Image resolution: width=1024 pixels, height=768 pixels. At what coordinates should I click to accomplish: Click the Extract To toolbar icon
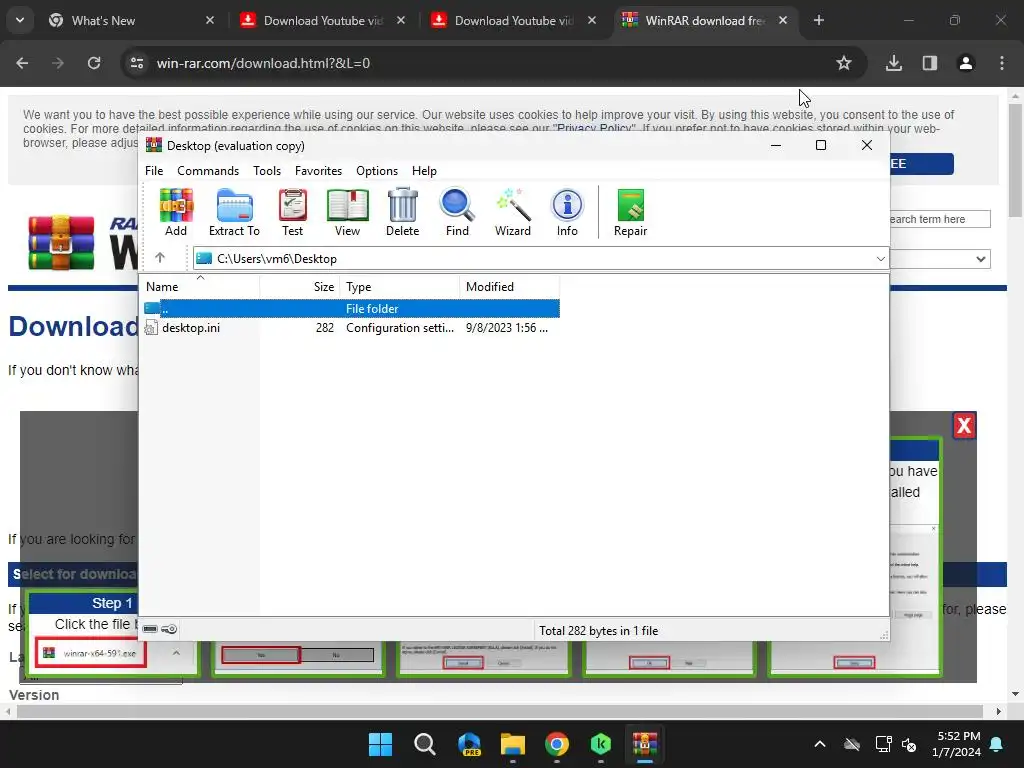click(x=234, y=212)
